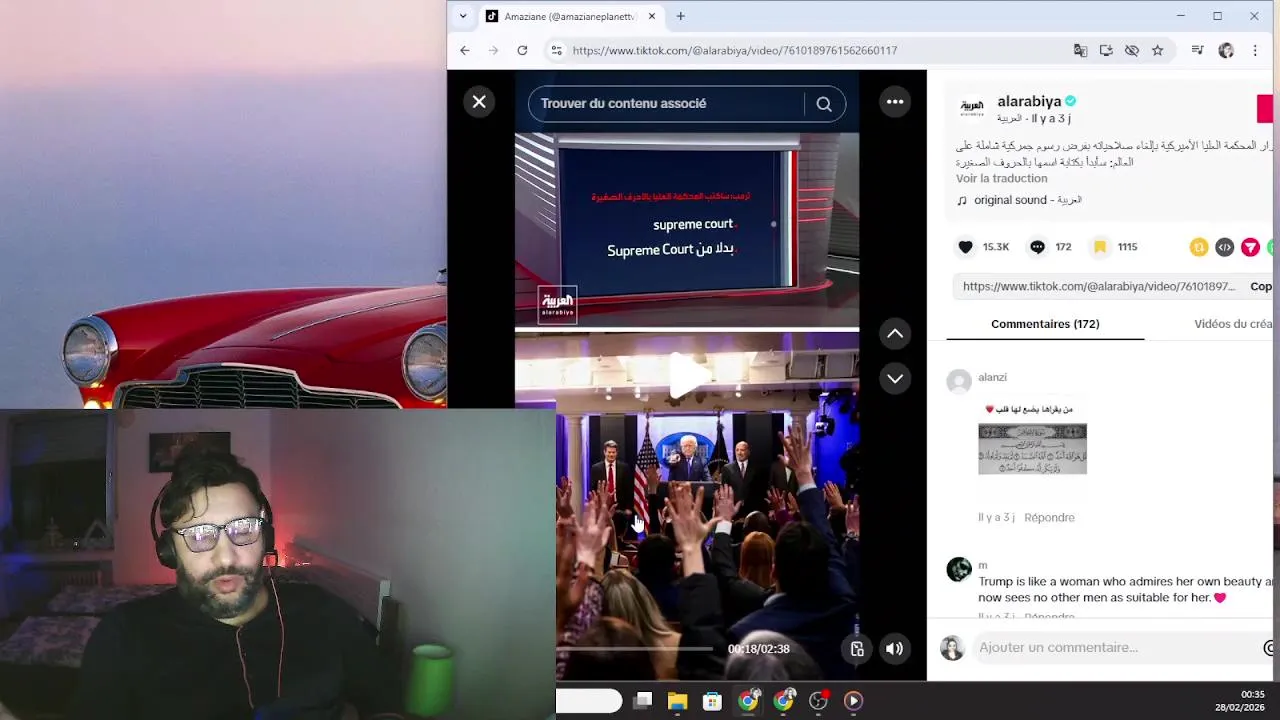Switch to Commentaires (172) tab
Screen dimensions: 1280x720
pyautogui.click(x=1045, y=324)
